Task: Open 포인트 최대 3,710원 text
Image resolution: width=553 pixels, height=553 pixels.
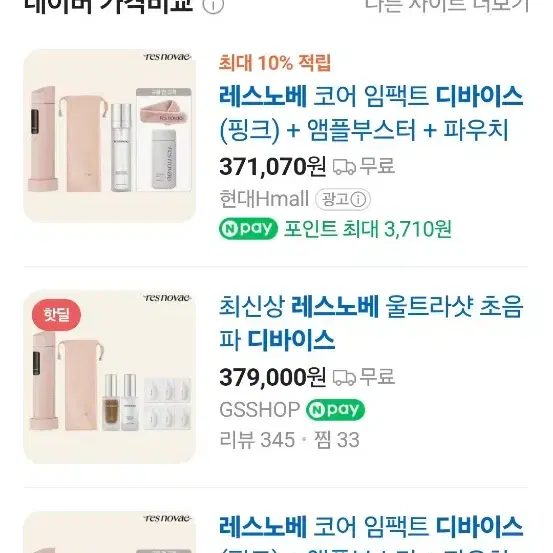Action: (367, 229)
